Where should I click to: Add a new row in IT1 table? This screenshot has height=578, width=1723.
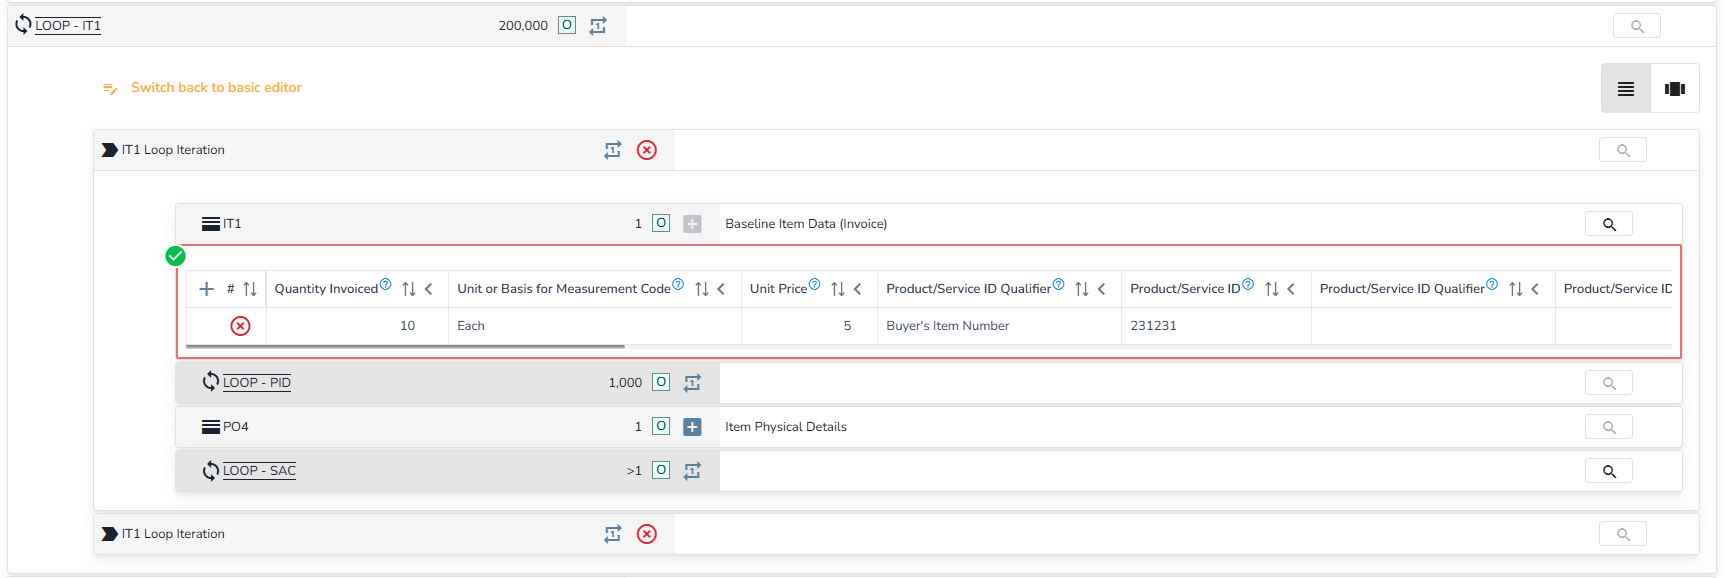[x=207, y=289]
